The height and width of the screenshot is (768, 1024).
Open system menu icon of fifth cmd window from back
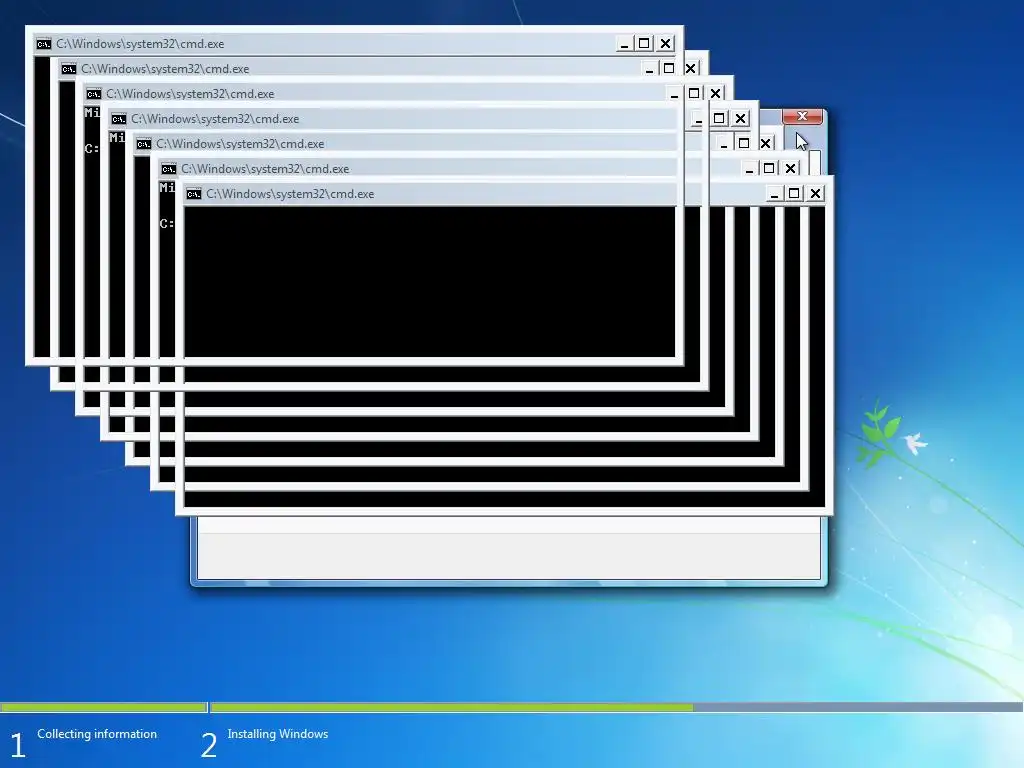(144, 144)
